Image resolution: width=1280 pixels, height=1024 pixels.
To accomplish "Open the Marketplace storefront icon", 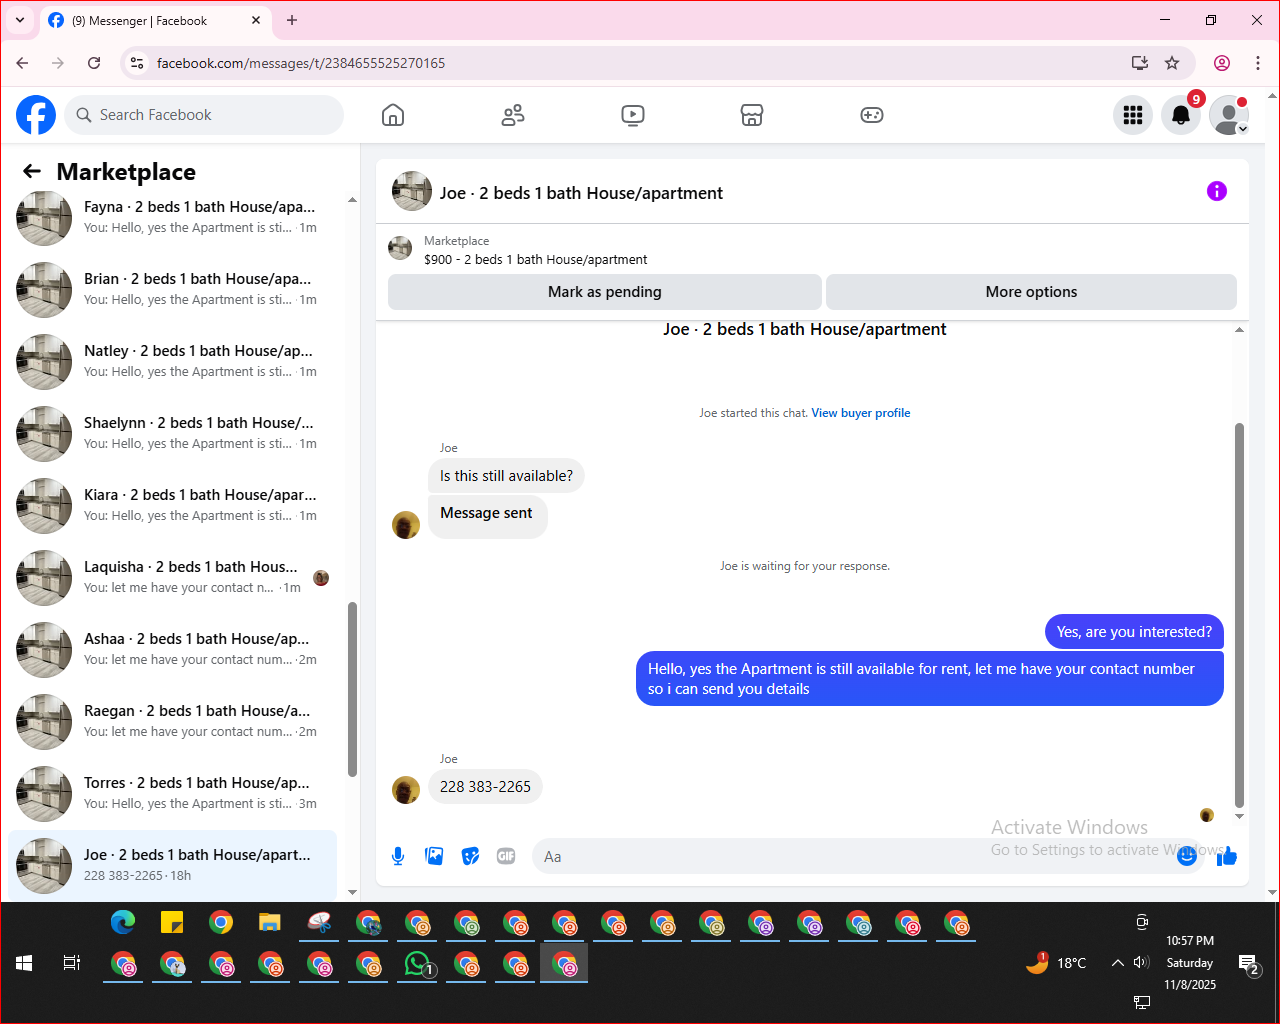I will pos(752,115).
